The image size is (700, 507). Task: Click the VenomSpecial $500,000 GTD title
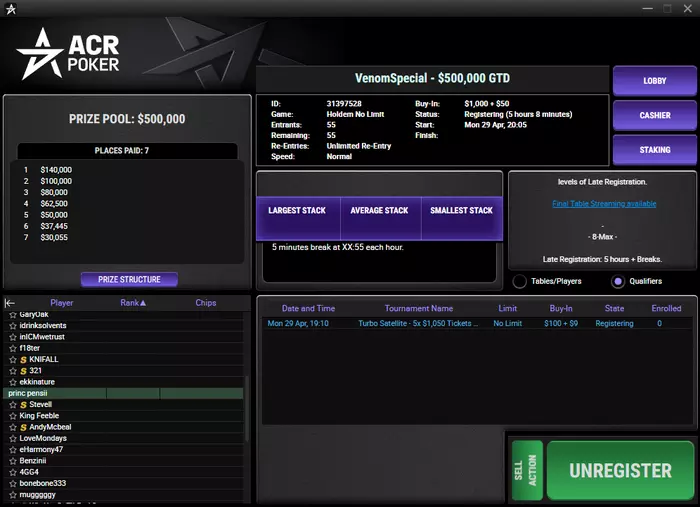432,78
